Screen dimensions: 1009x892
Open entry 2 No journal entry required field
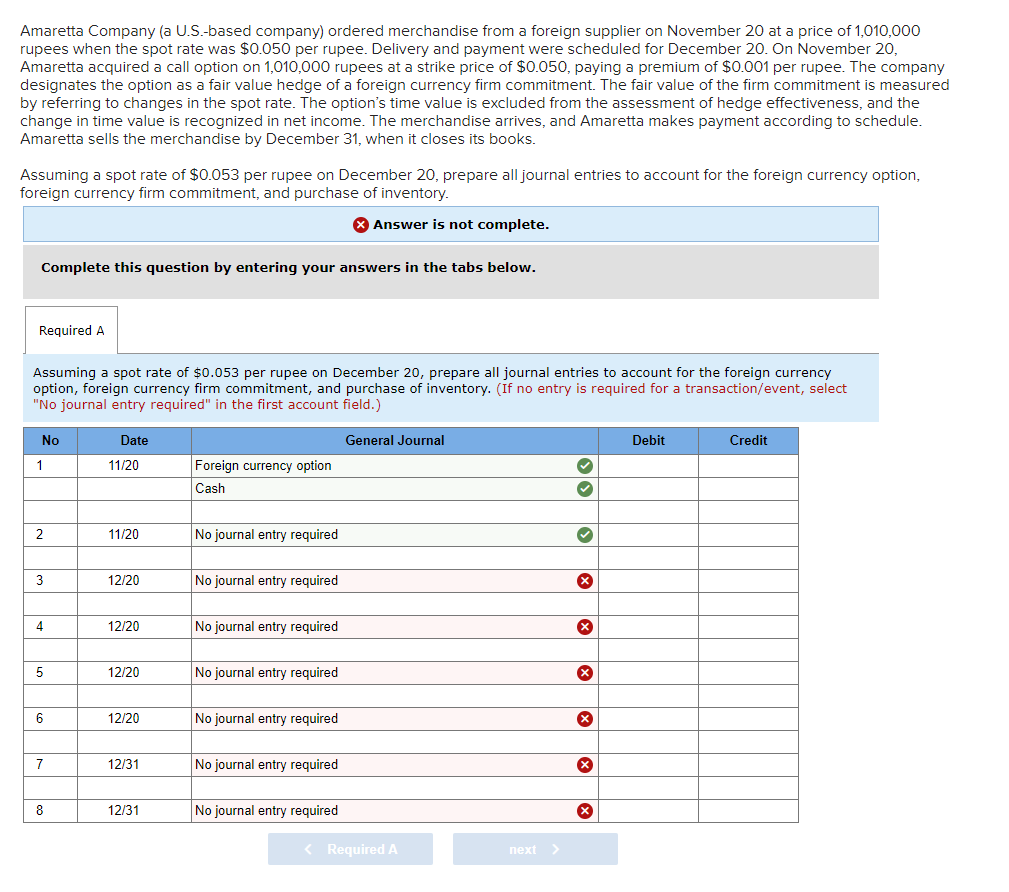[394, 535]
